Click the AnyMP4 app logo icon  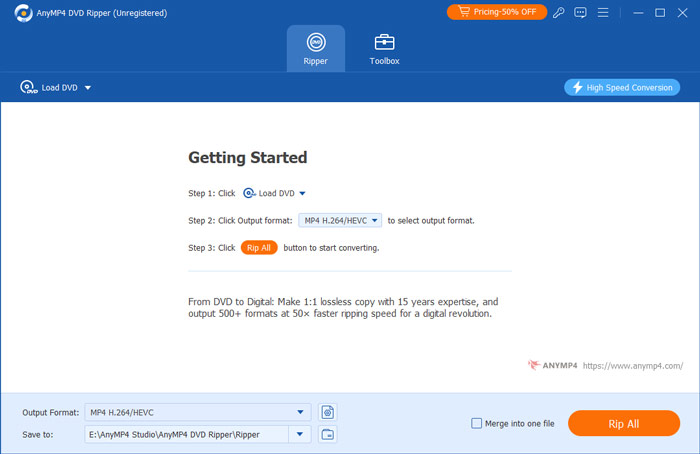tap(23, 13)
